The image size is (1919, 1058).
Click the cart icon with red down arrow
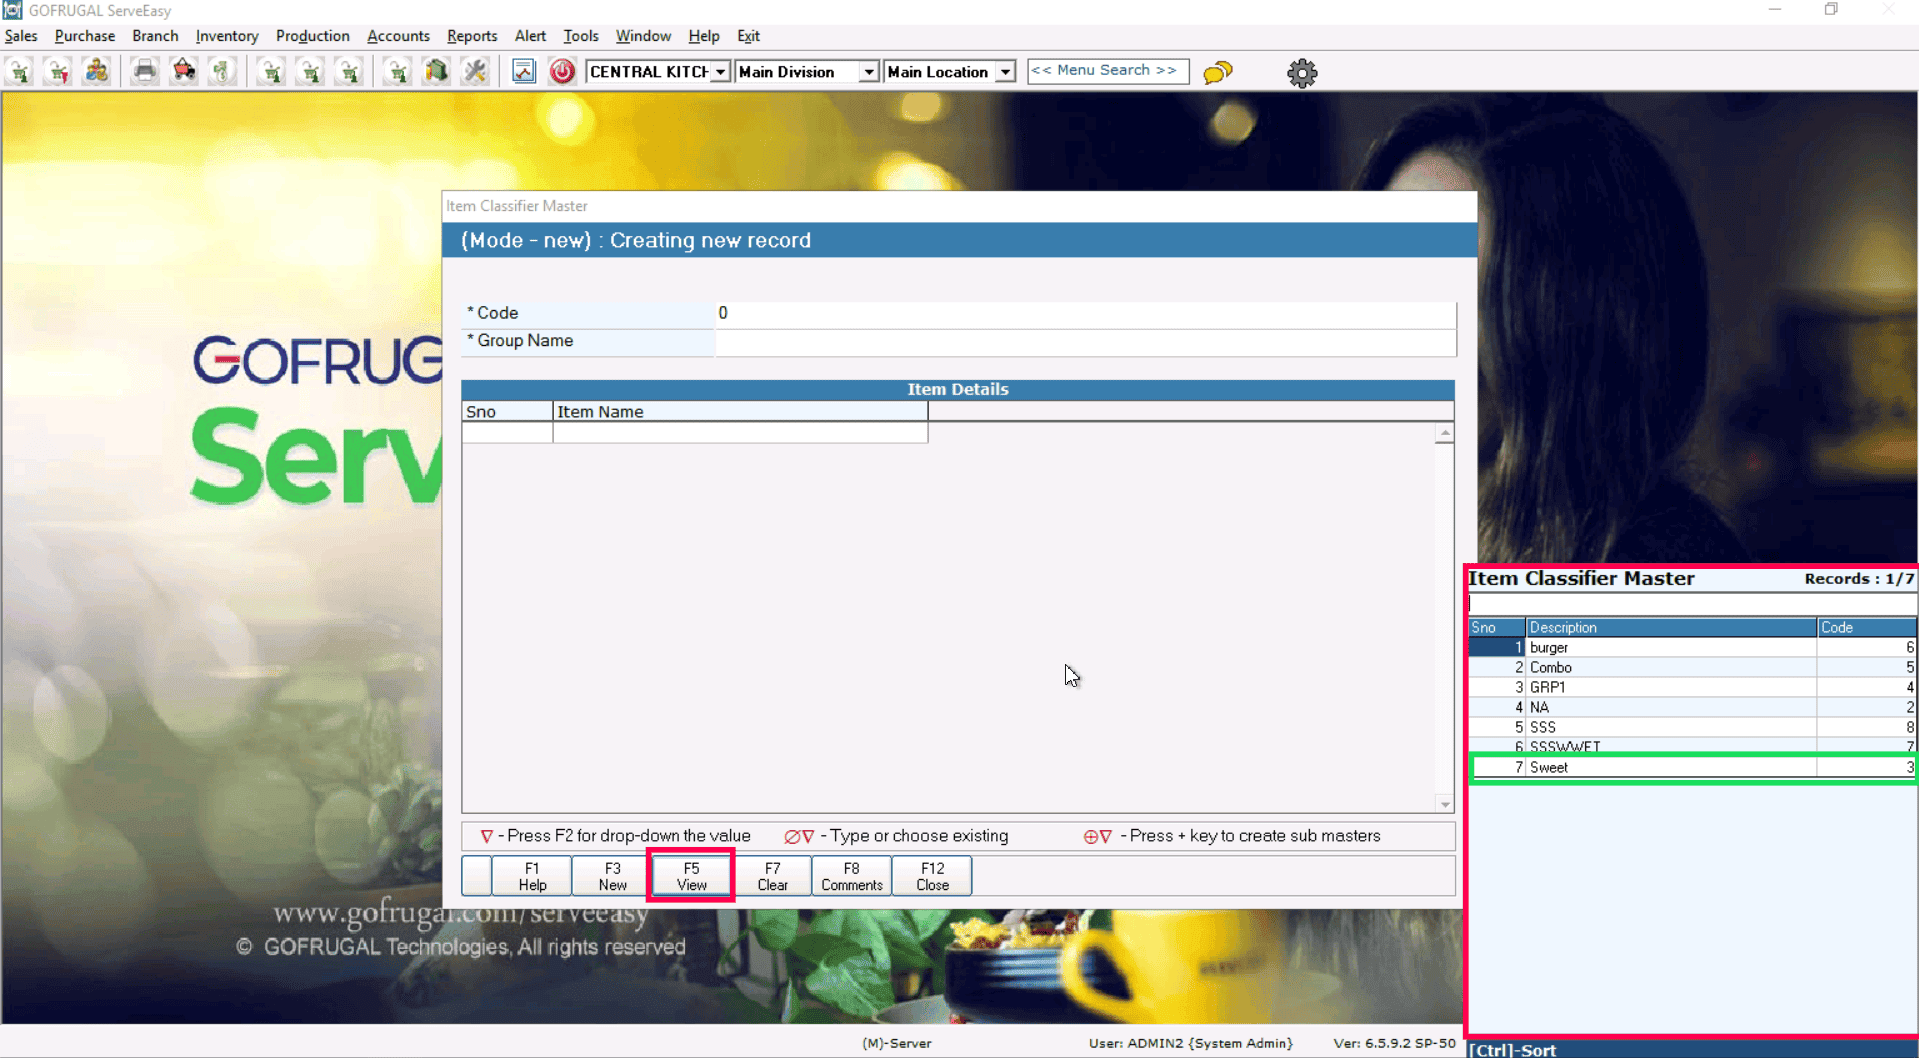point(58,72)
